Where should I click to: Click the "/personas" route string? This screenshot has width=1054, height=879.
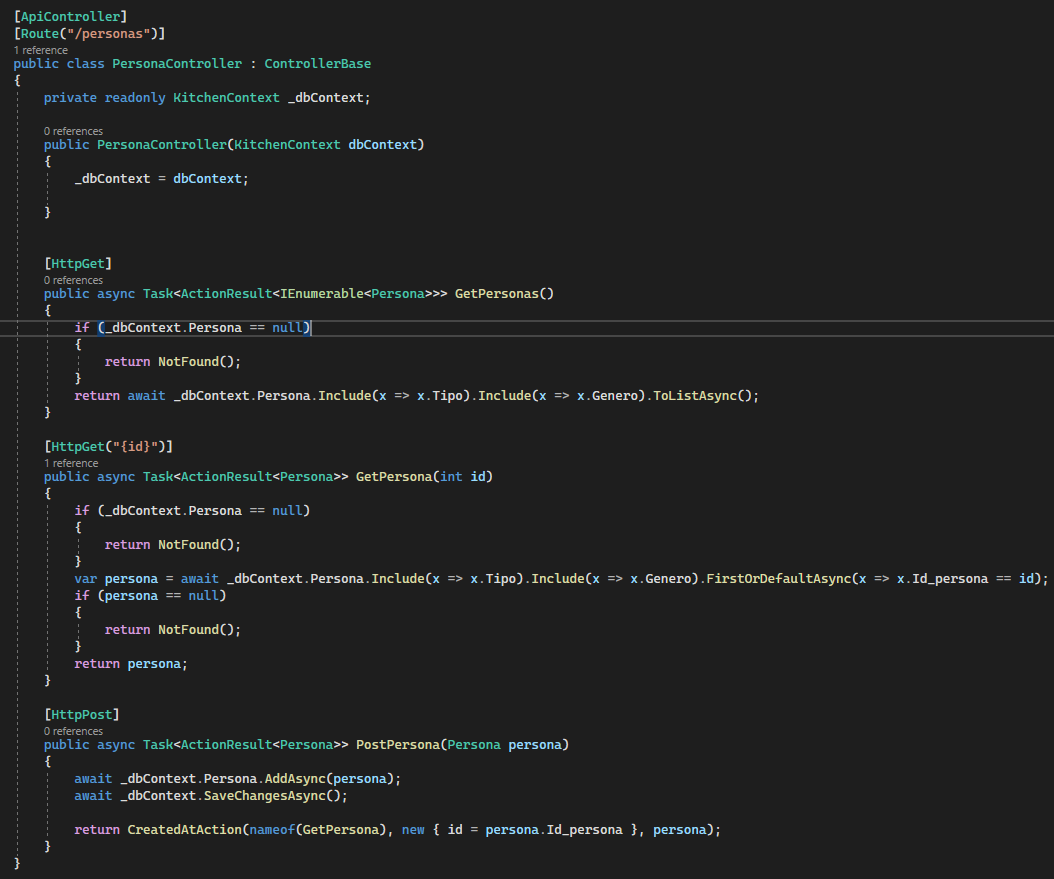[x=108, y=34]
